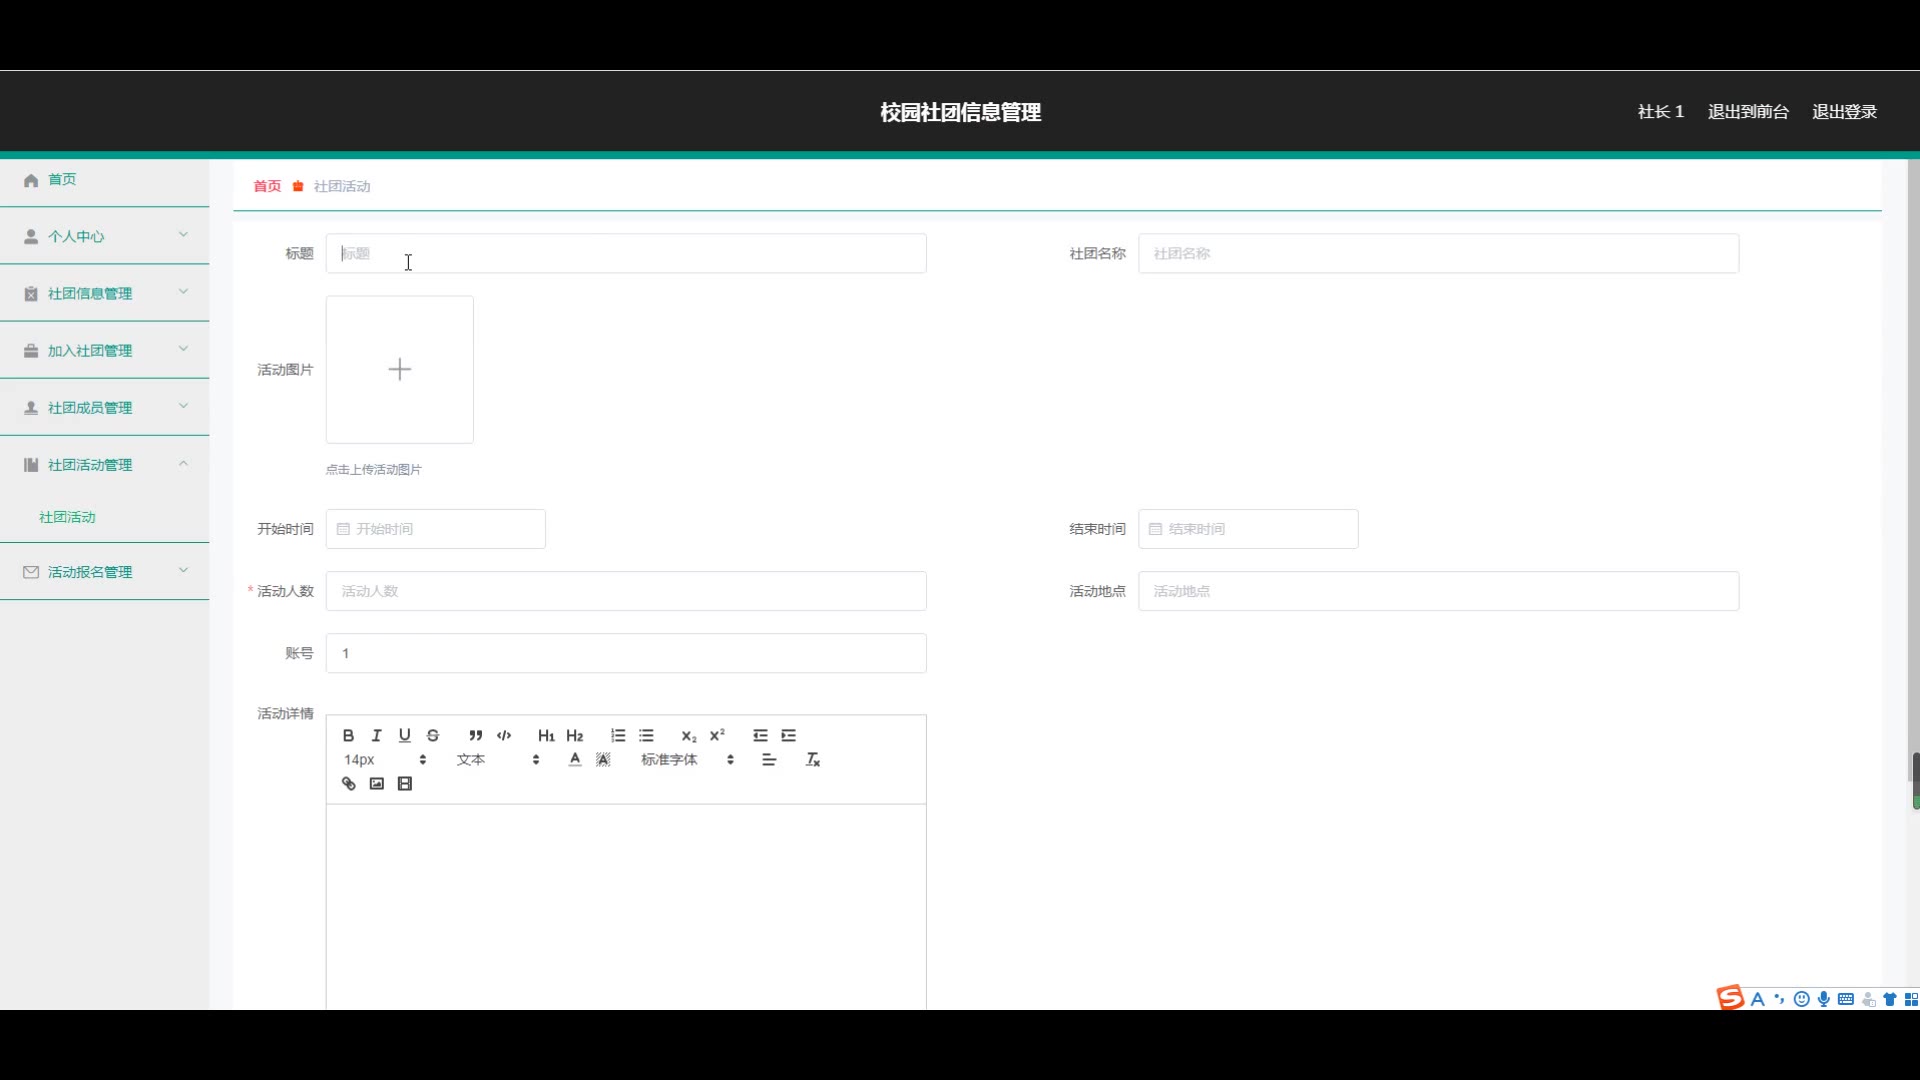Create a bulleted list

[646, 735]
